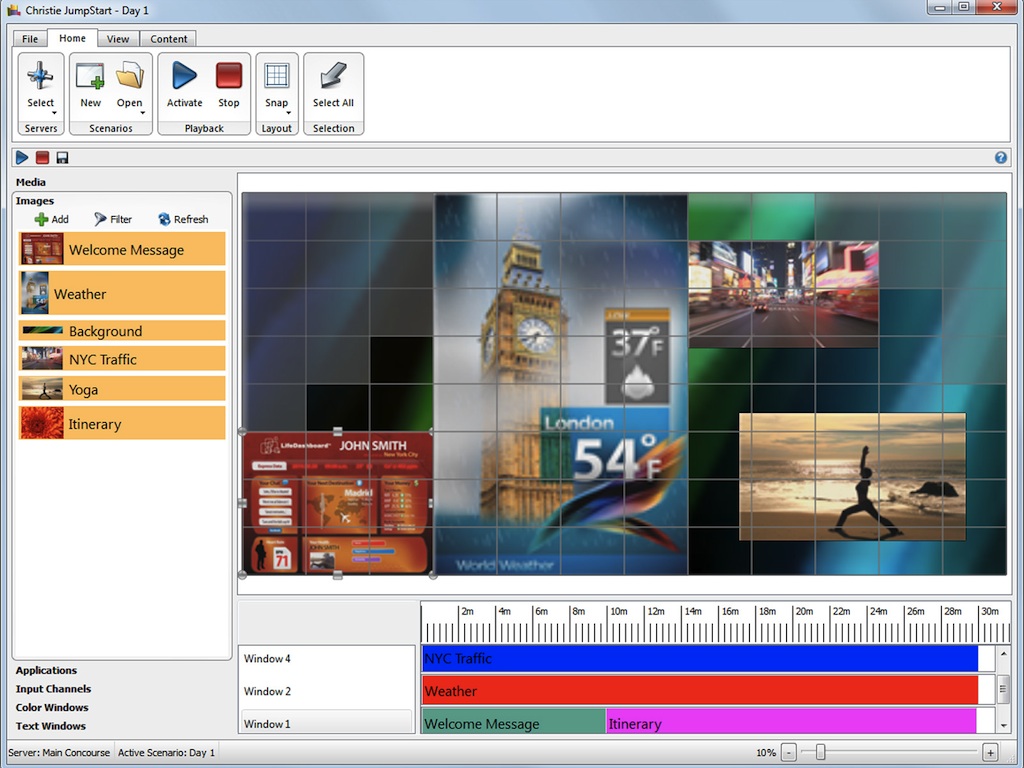
Task: Expand the Color Windows section
Action: coord(52,708)
